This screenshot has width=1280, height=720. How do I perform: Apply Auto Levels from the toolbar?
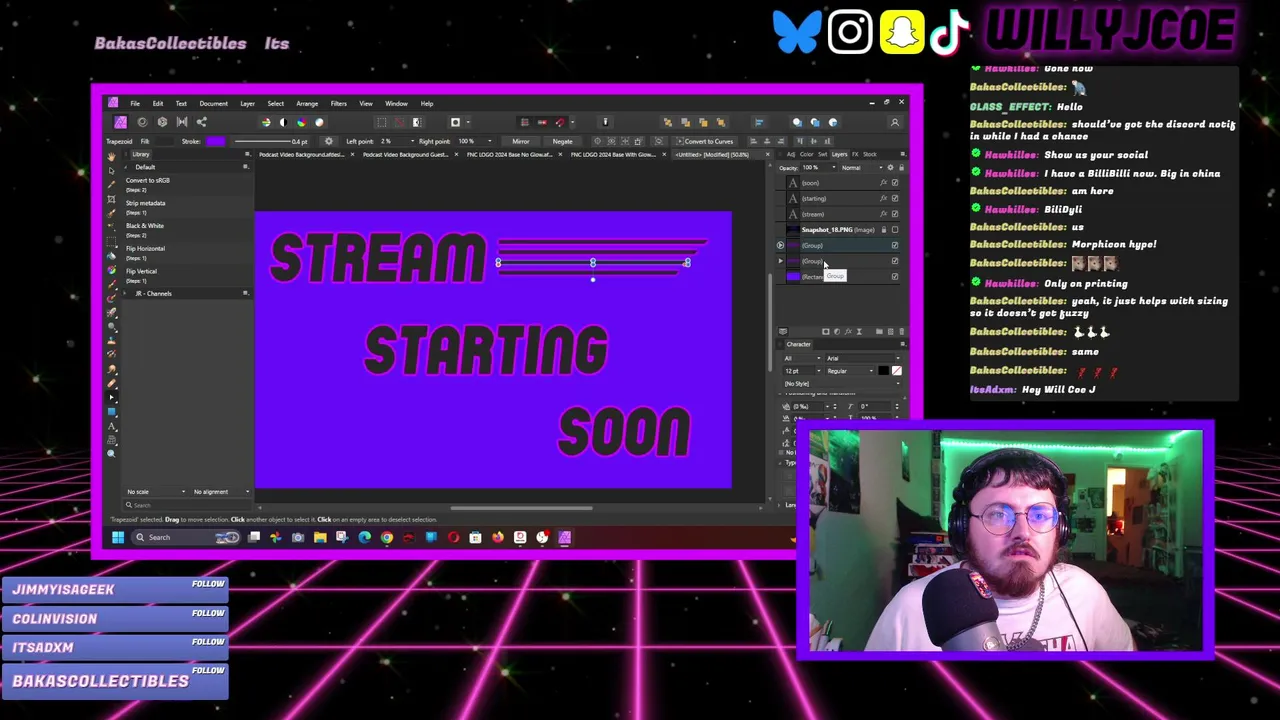coord(266,122)
